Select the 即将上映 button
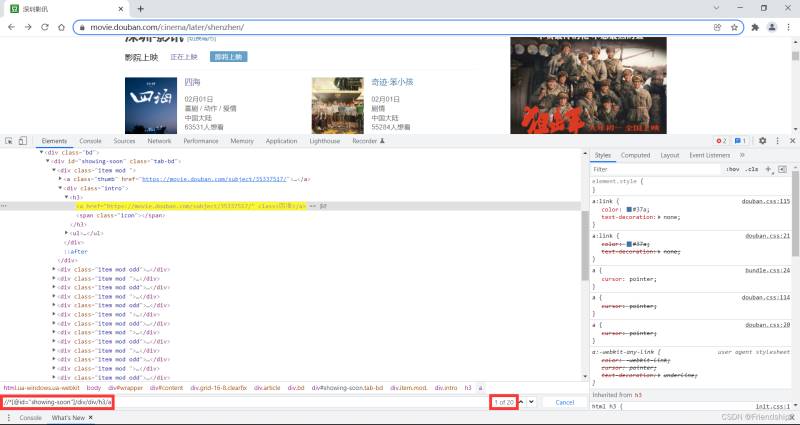This screenshot has height=425, width=800. [229, 57]
